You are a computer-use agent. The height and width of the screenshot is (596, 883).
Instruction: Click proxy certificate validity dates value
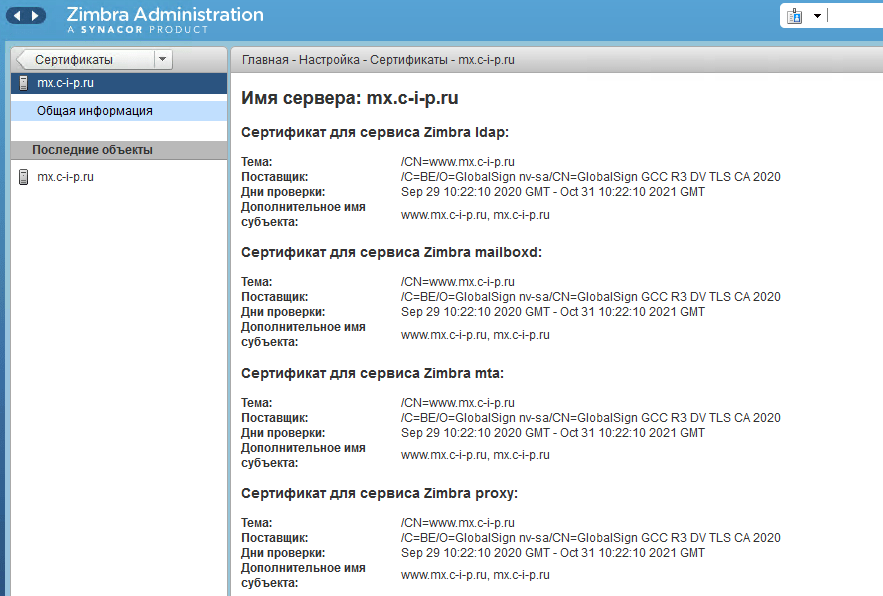click(x=553, y=553)
